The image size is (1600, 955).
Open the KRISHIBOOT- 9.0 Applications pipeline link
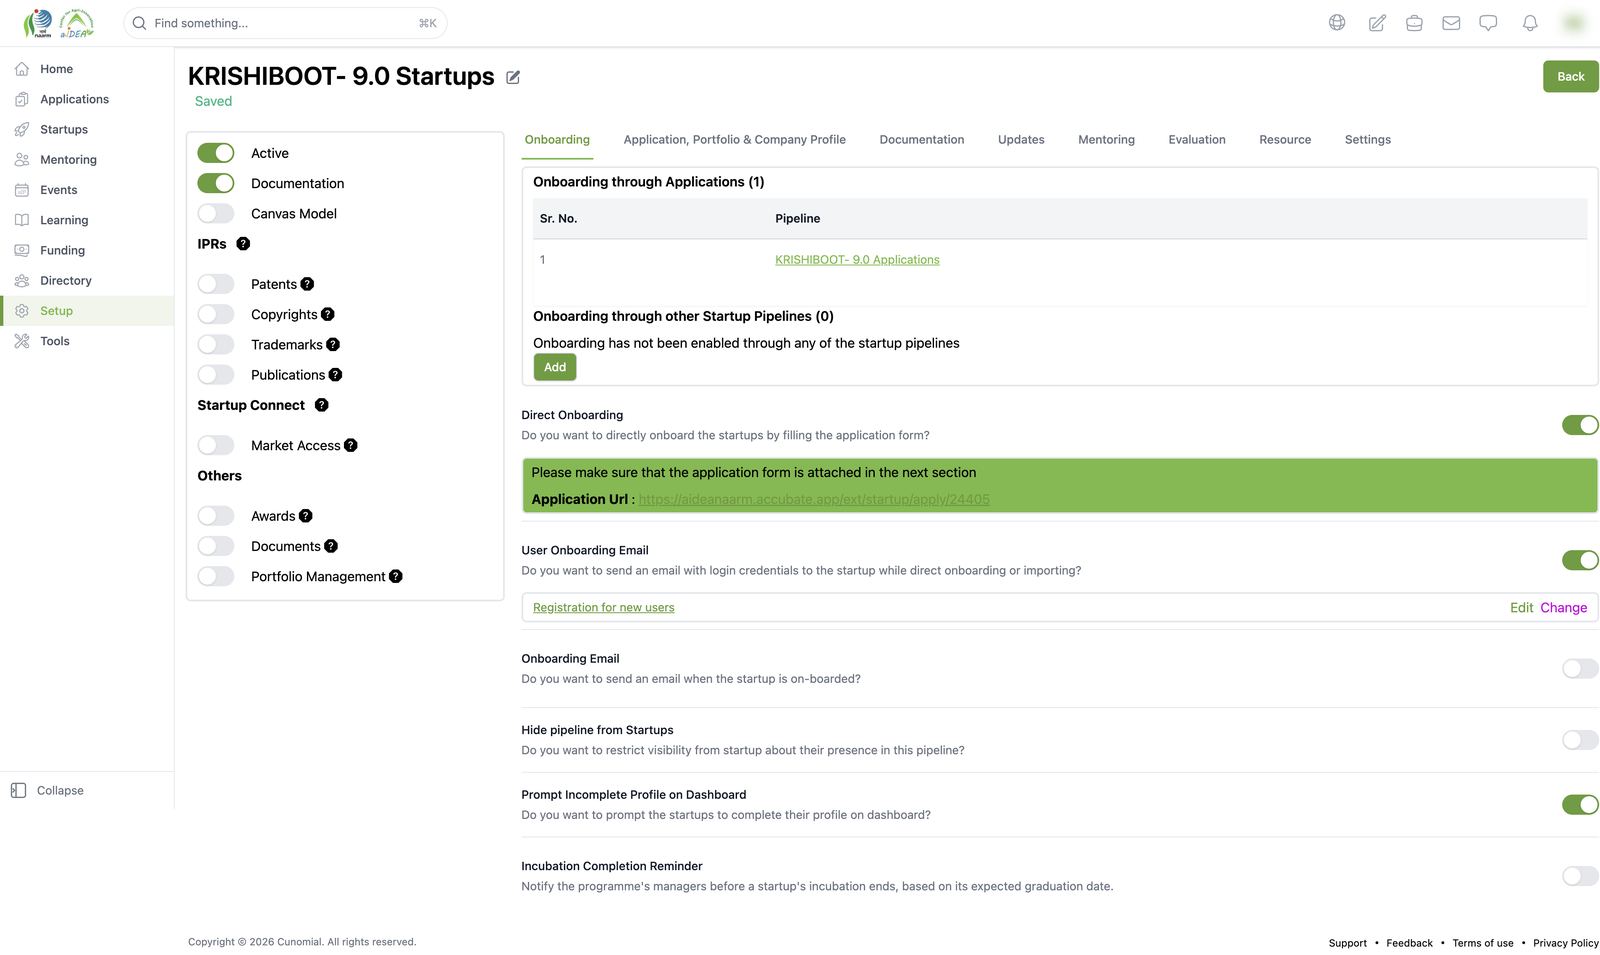click(x=857, y=260)
